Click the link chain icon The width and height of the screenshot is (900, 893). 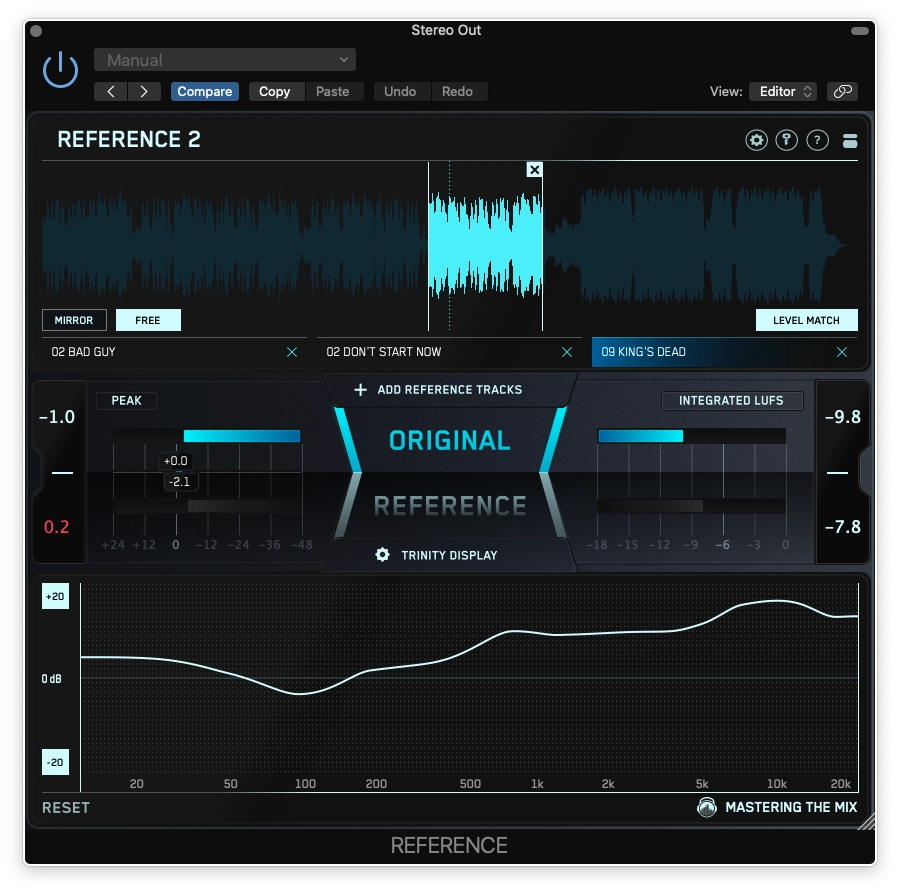coord(842,91)
